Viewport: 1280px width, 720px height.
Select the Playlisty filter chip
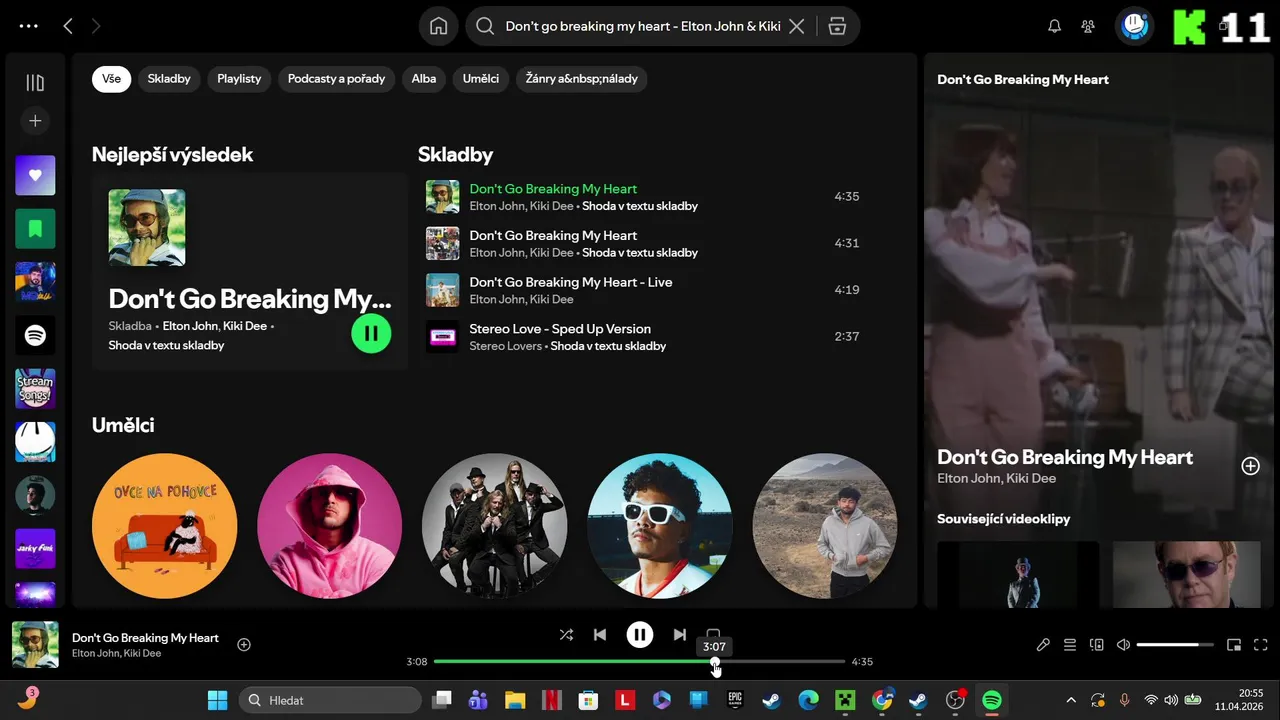tap(239, 79)
